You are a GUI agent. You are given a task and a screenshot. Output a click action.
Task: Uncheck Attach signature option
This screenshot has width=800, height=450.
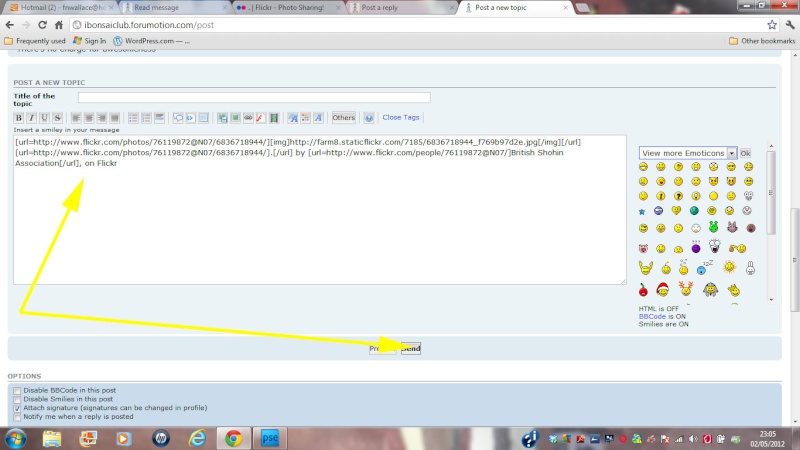(x=17, y=408)
